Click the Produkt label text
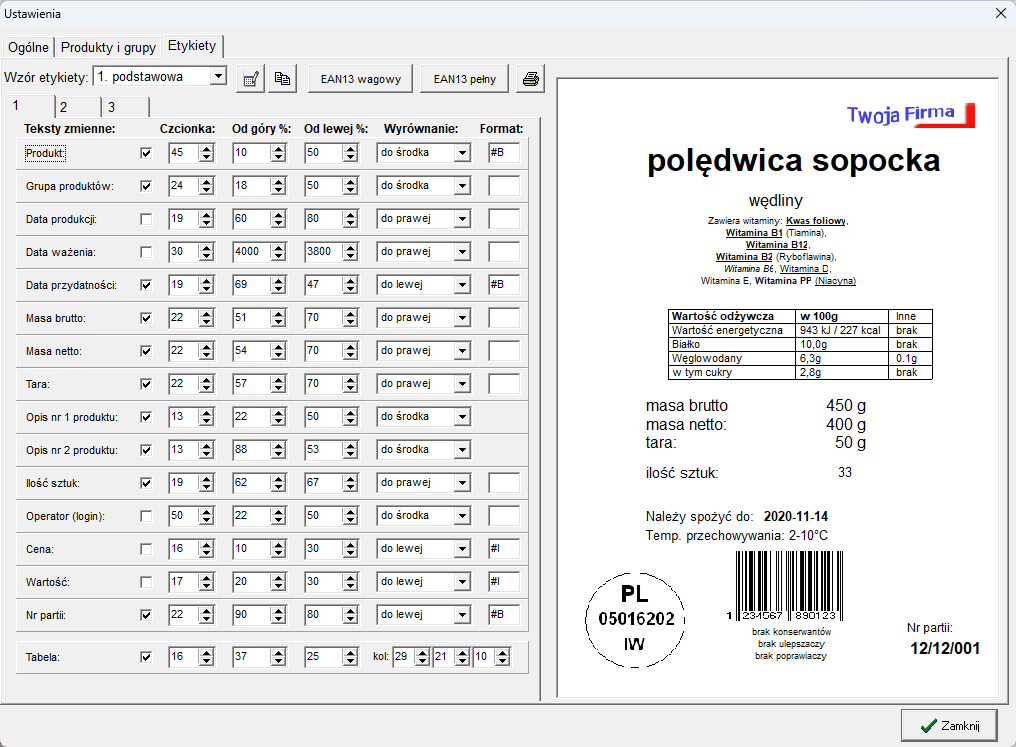1016x747 pixels. [x=45, y=154]
